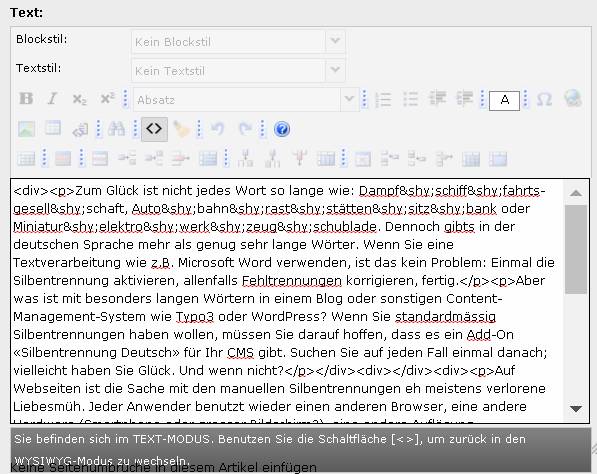Split the table cell
The width and height of the screenshot is (597, 474).
tap(471, 159)
